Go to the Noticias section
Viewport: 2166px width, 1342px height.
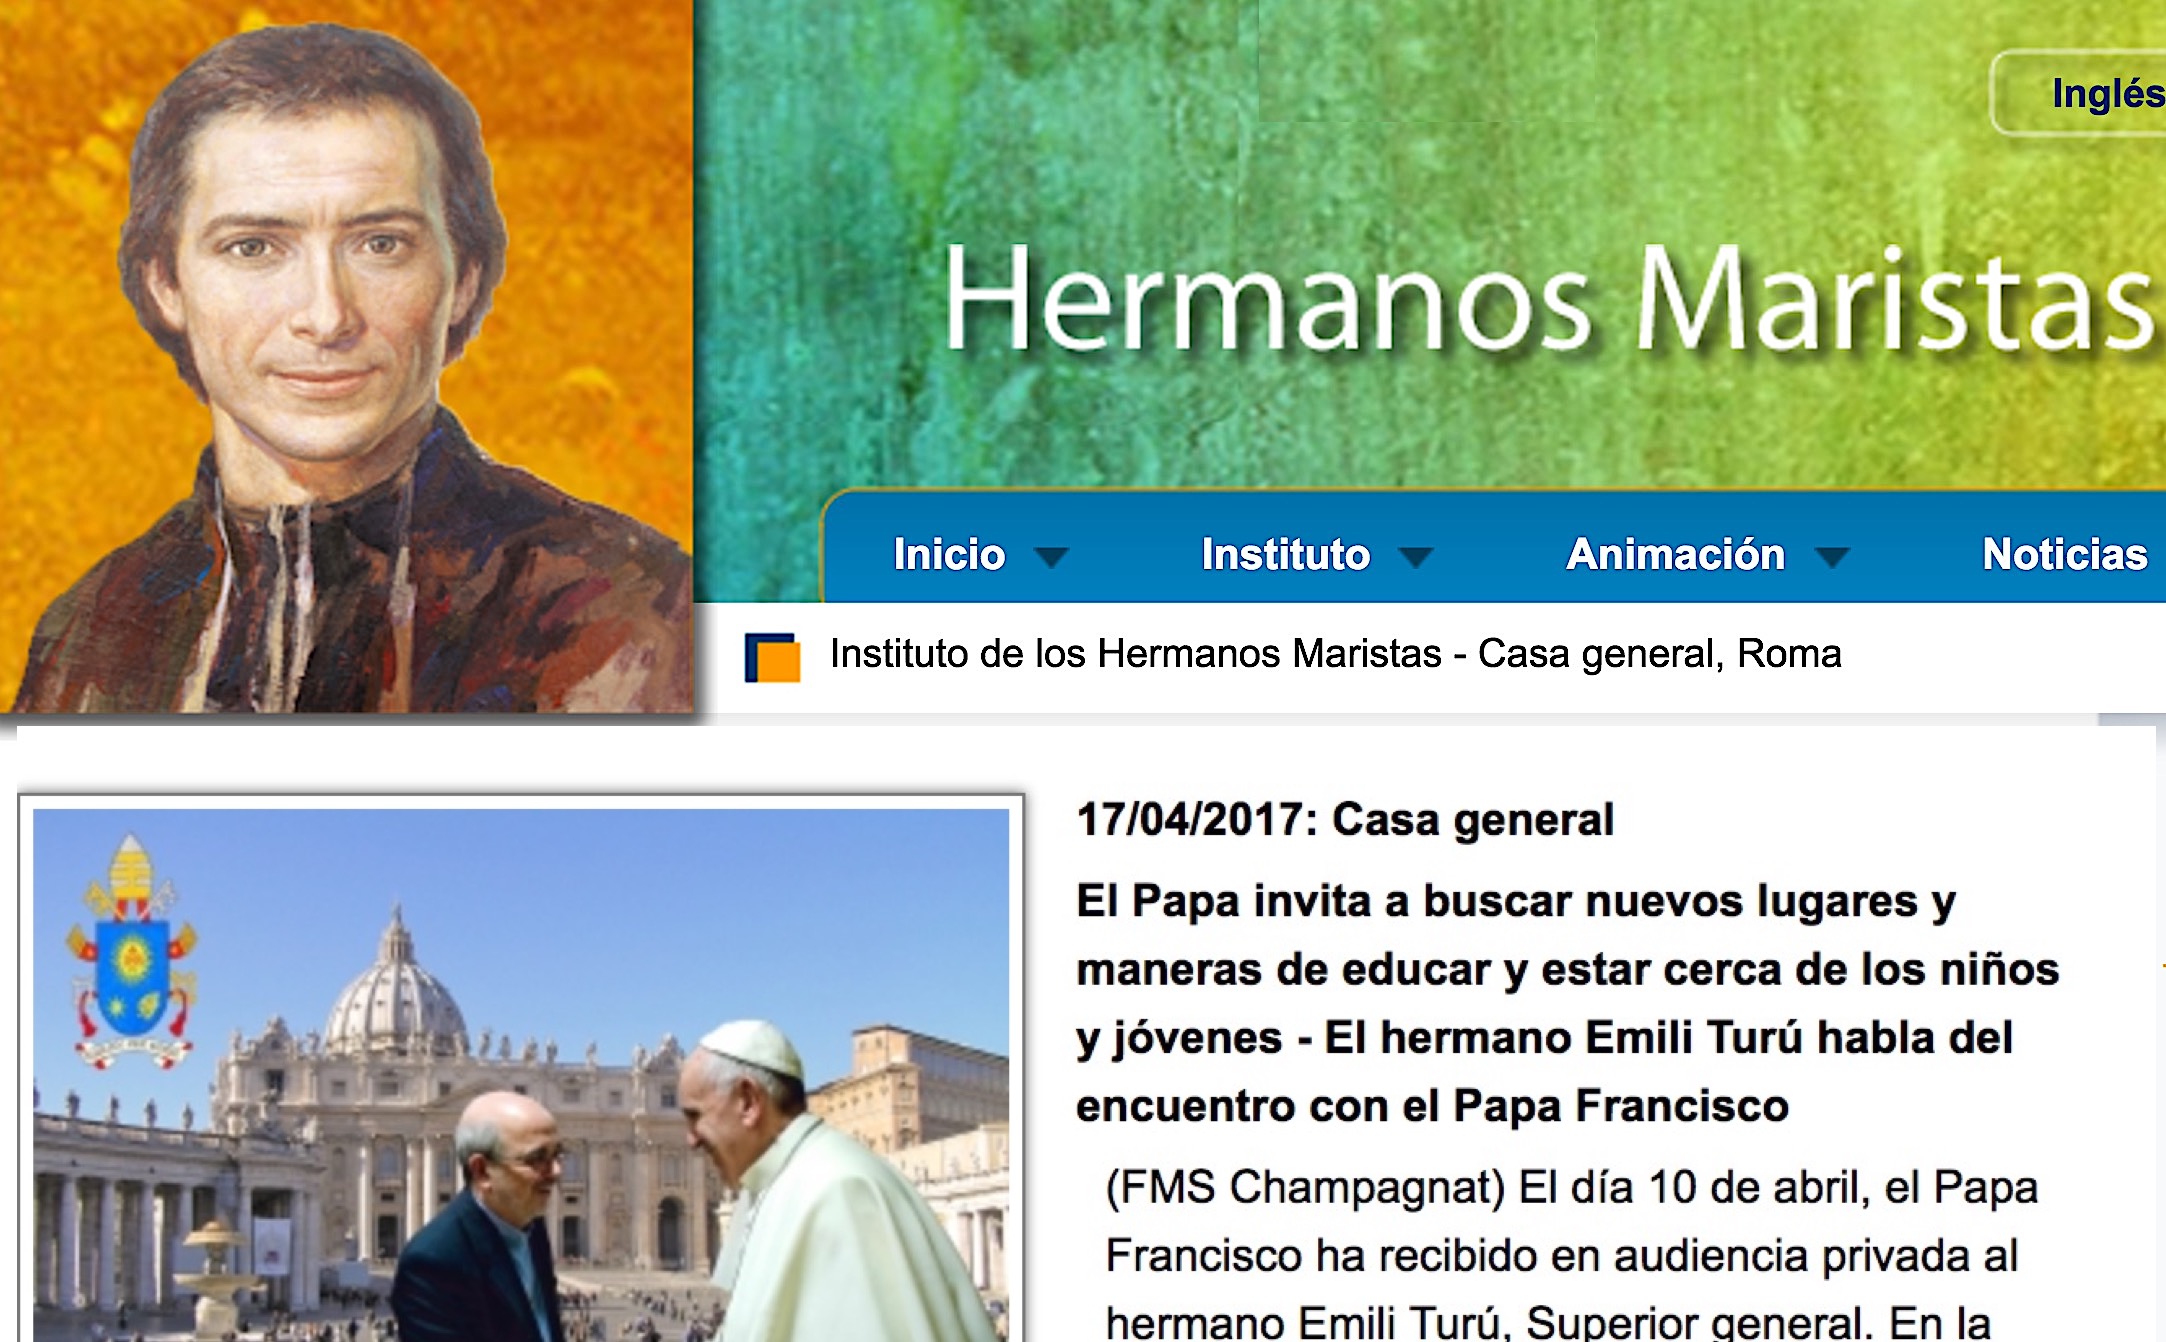pyautogui.click(x=2065, y=554)
